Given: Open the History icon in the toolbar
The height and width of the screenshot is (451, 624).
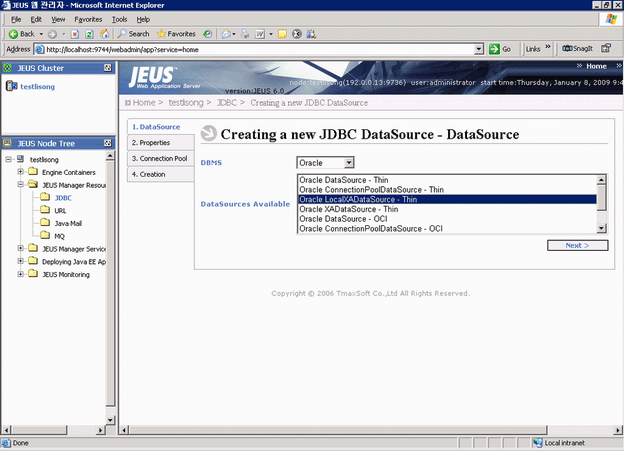Looking at the screenshot, I should click(x=207, y=34).
